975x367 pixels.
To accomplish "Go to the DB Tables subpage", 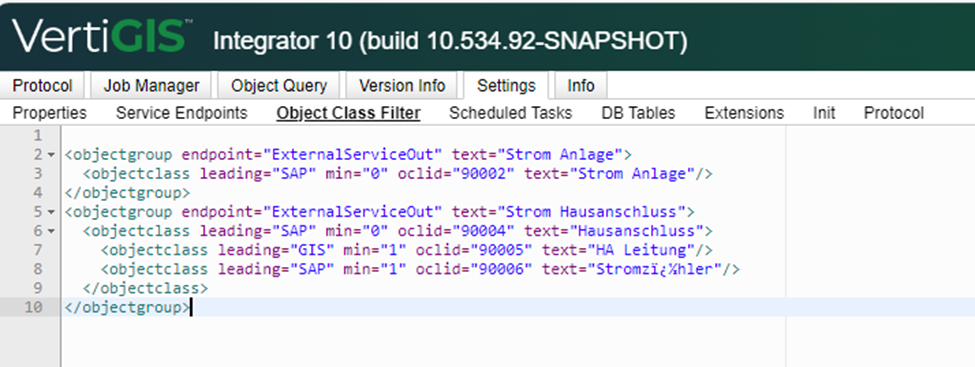I will pyautogui.click(x=638, y=113).
